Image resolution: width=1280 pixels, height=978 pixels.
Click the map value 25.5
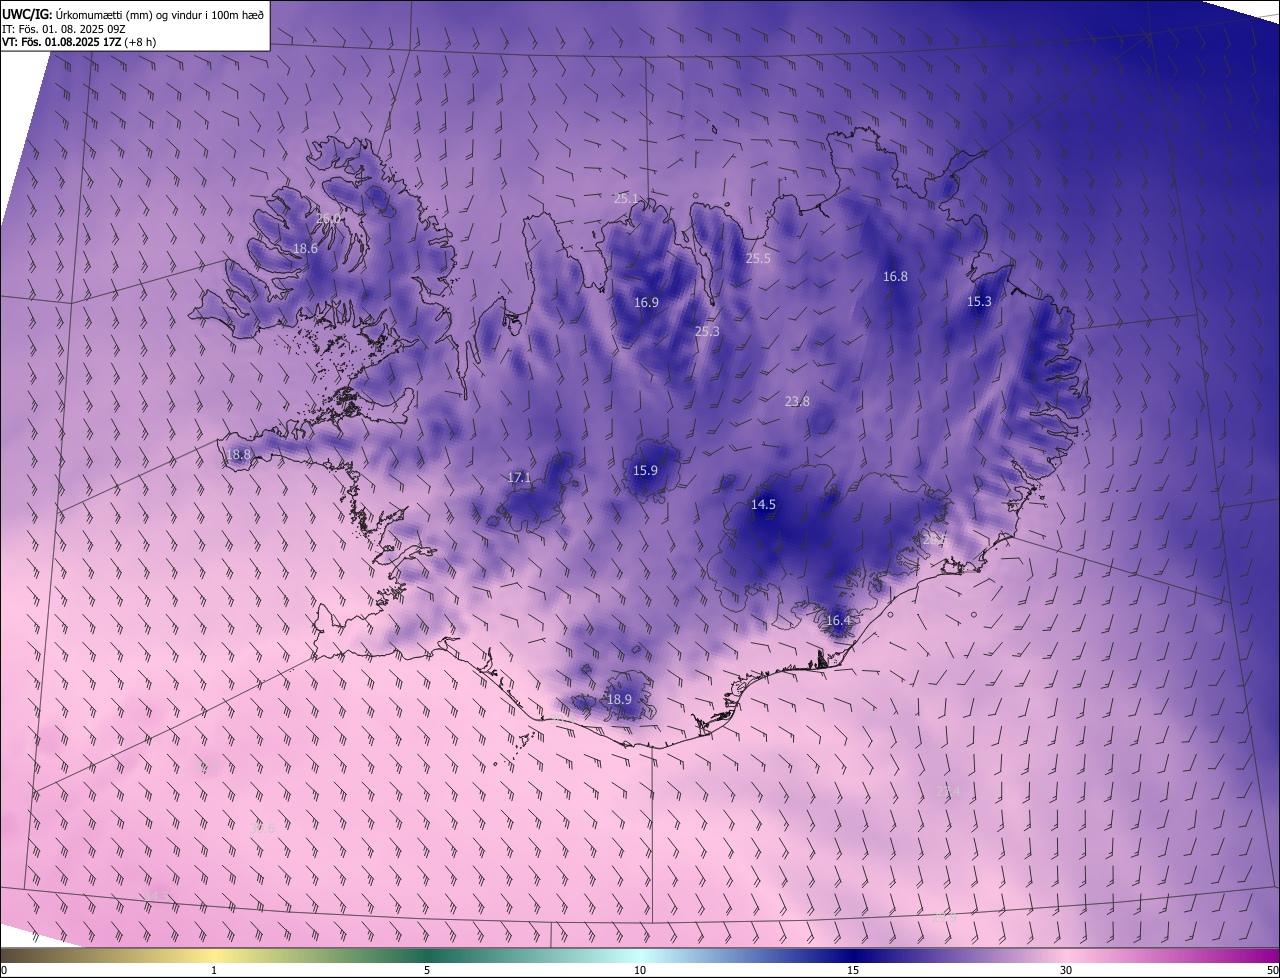pyautogui.click(x=758, y=258)
